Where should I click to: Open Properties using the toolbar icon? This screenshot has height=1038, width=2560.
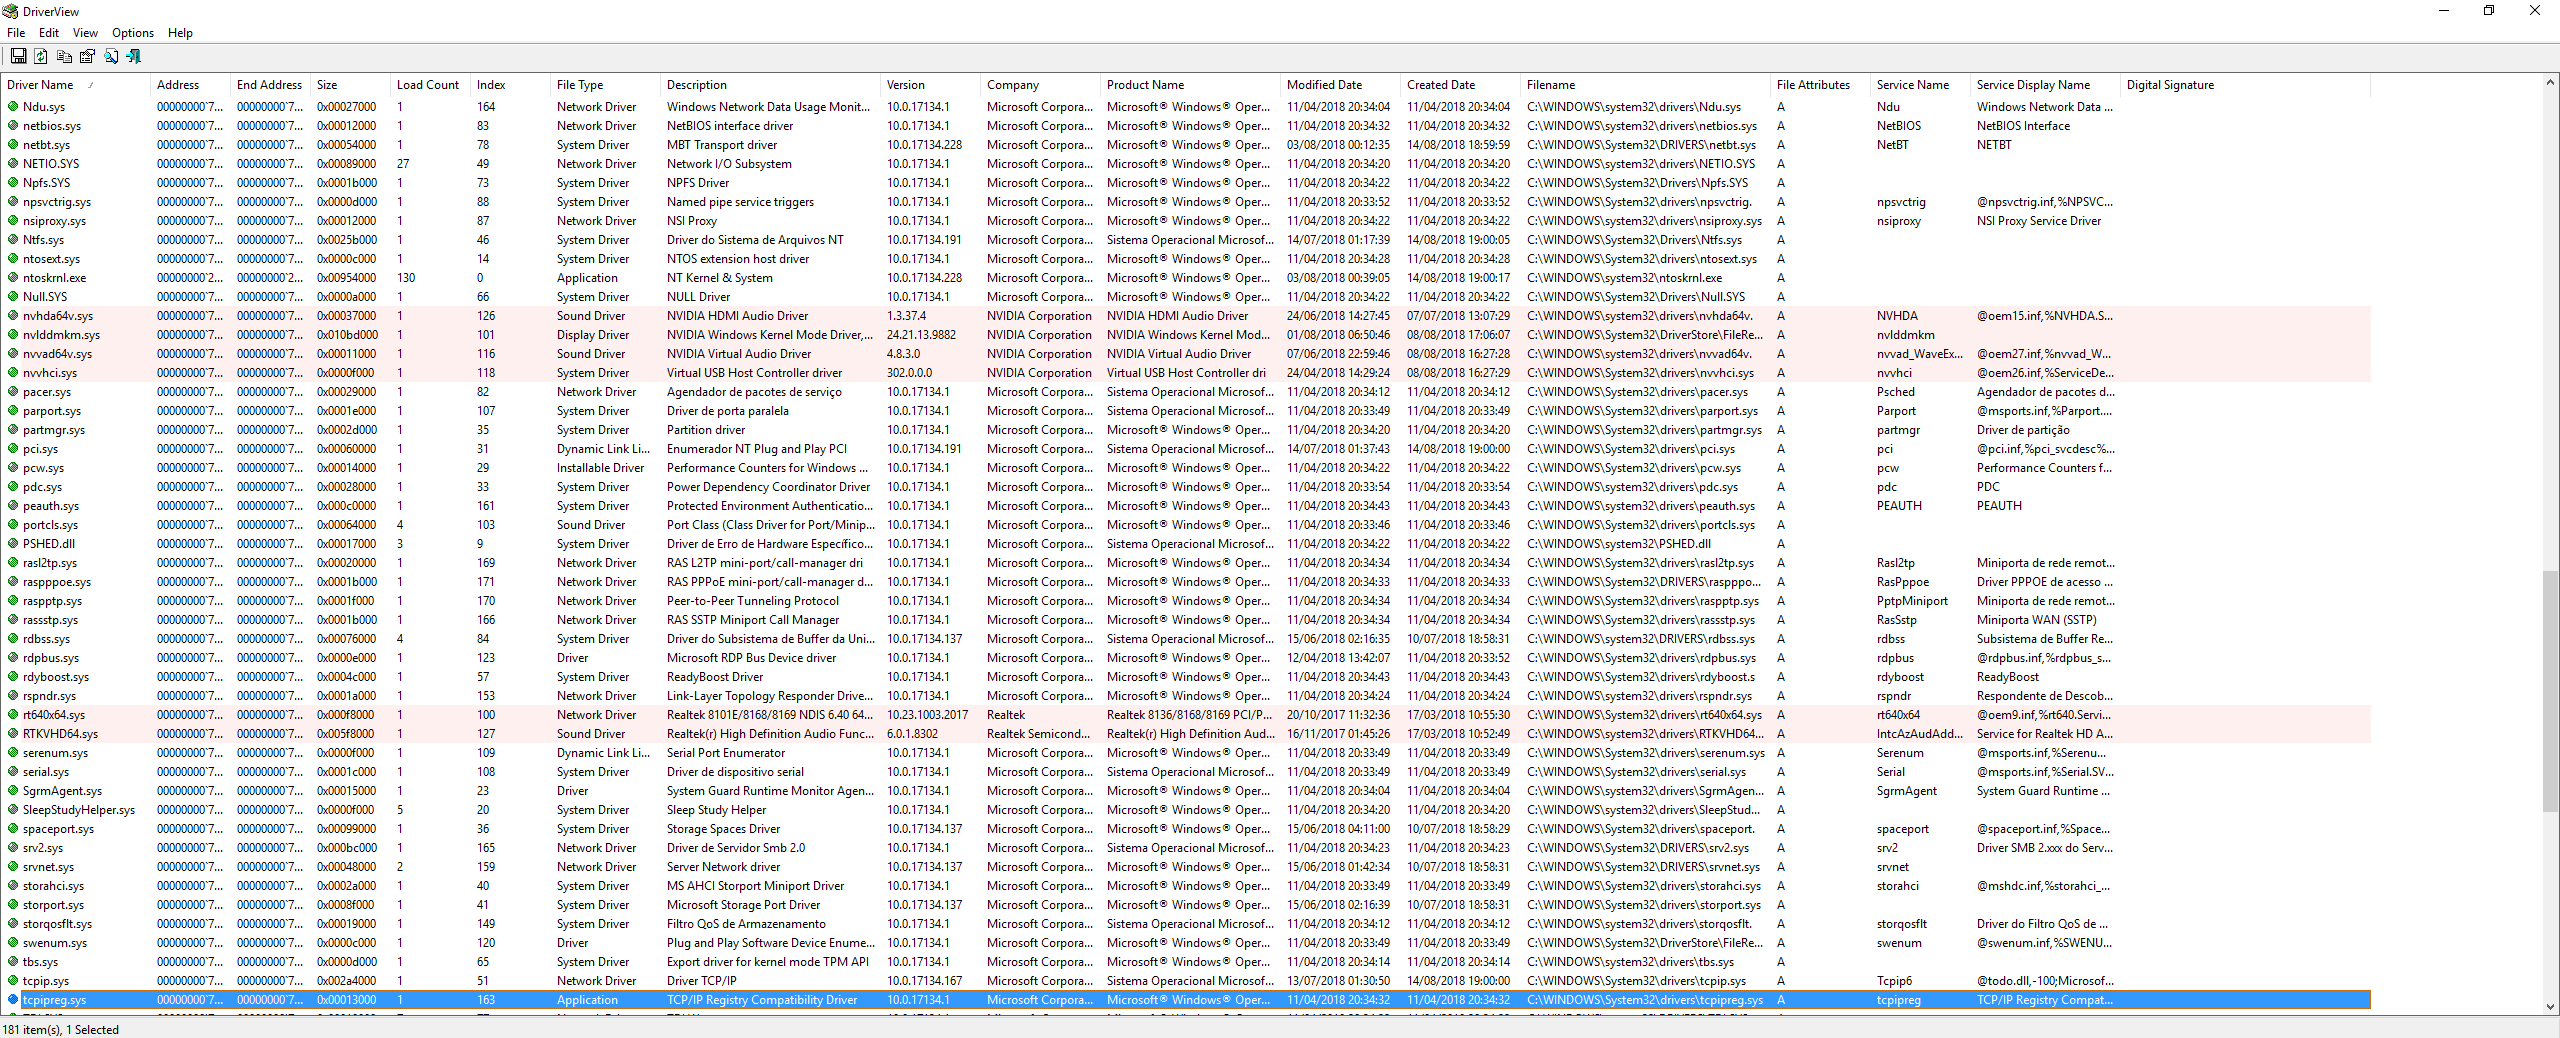pos(87,57)
